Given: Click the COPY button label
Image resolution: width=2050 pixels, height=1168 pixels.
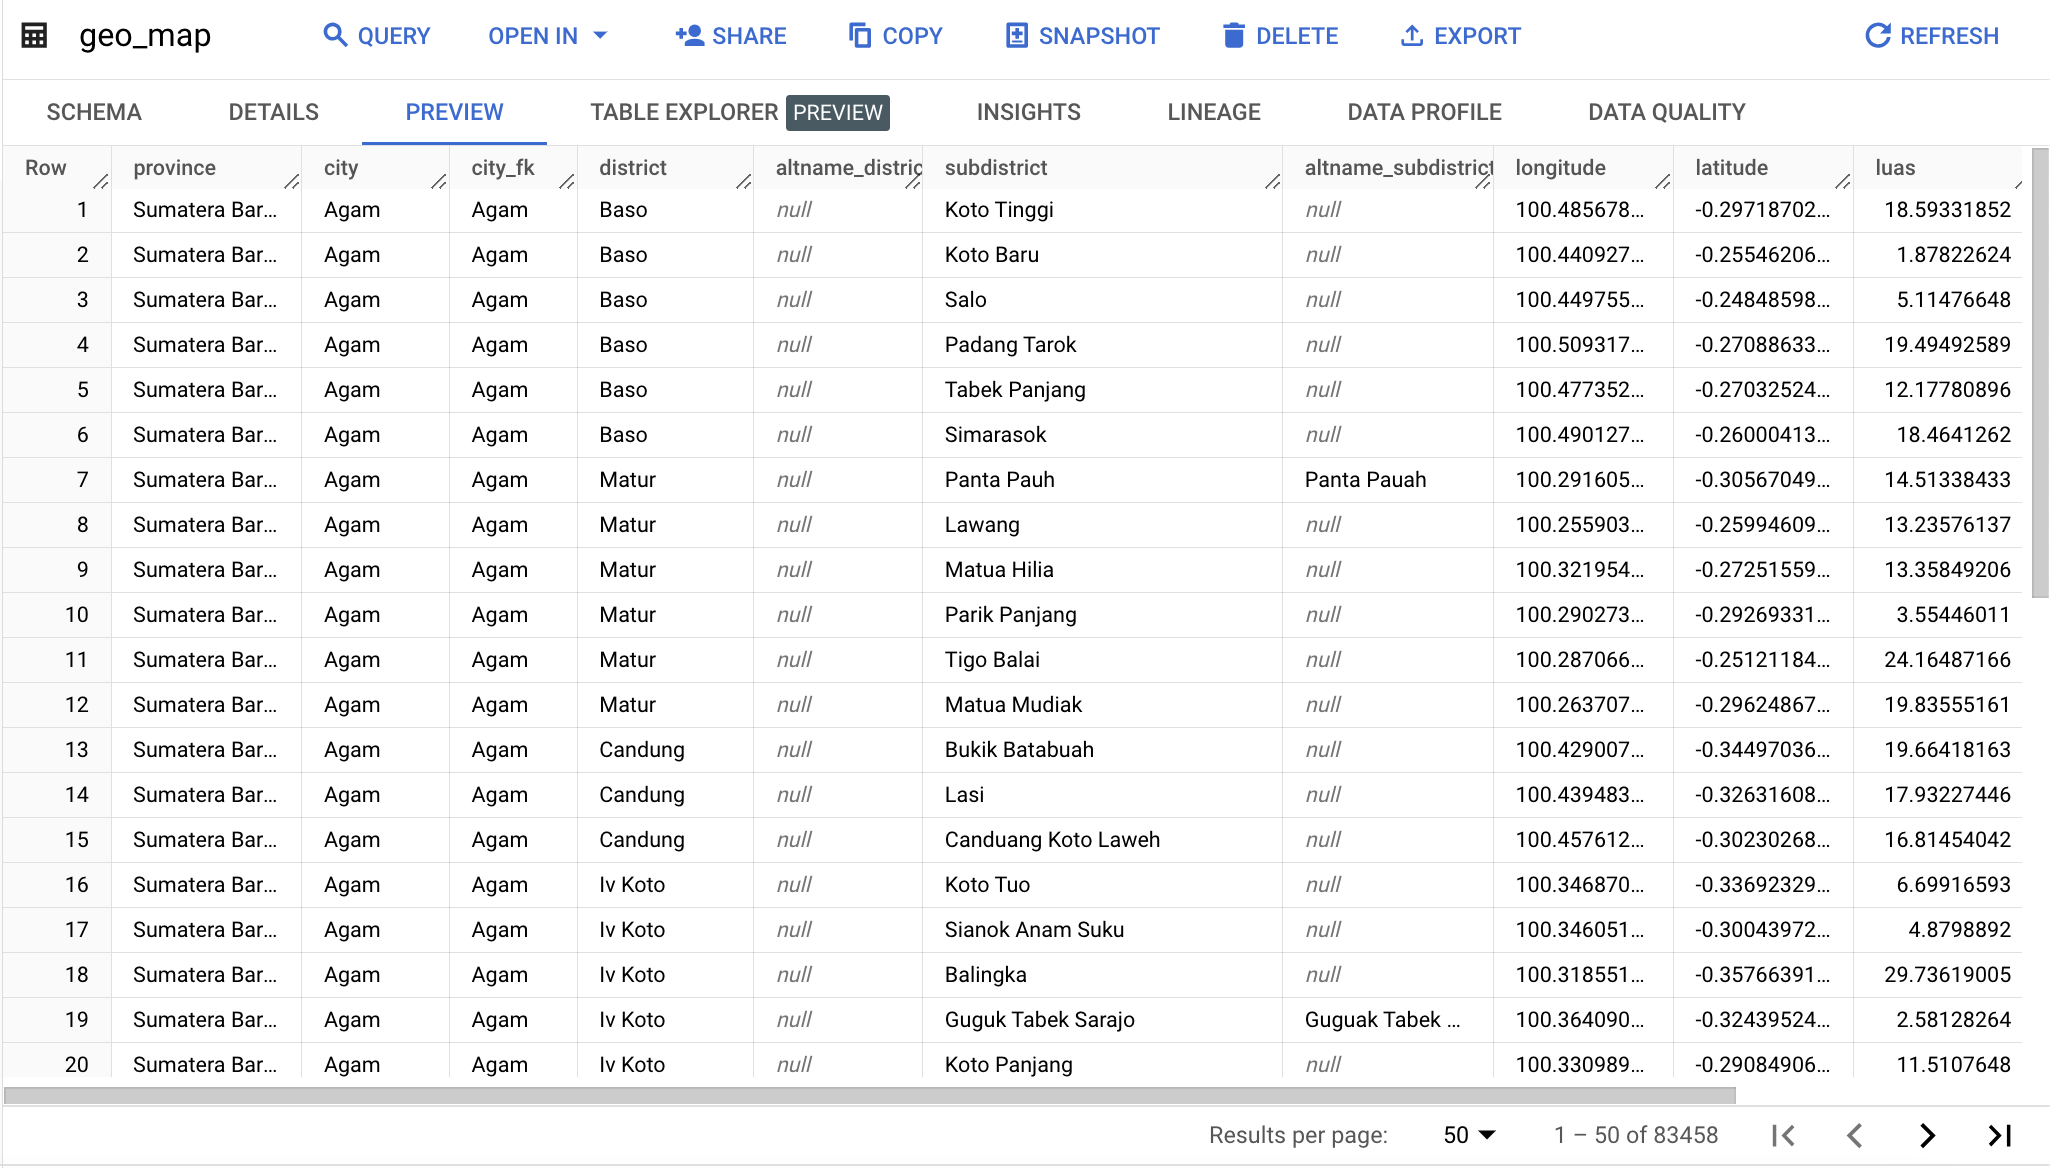Looking at the screenshot, I should point(913,36).
